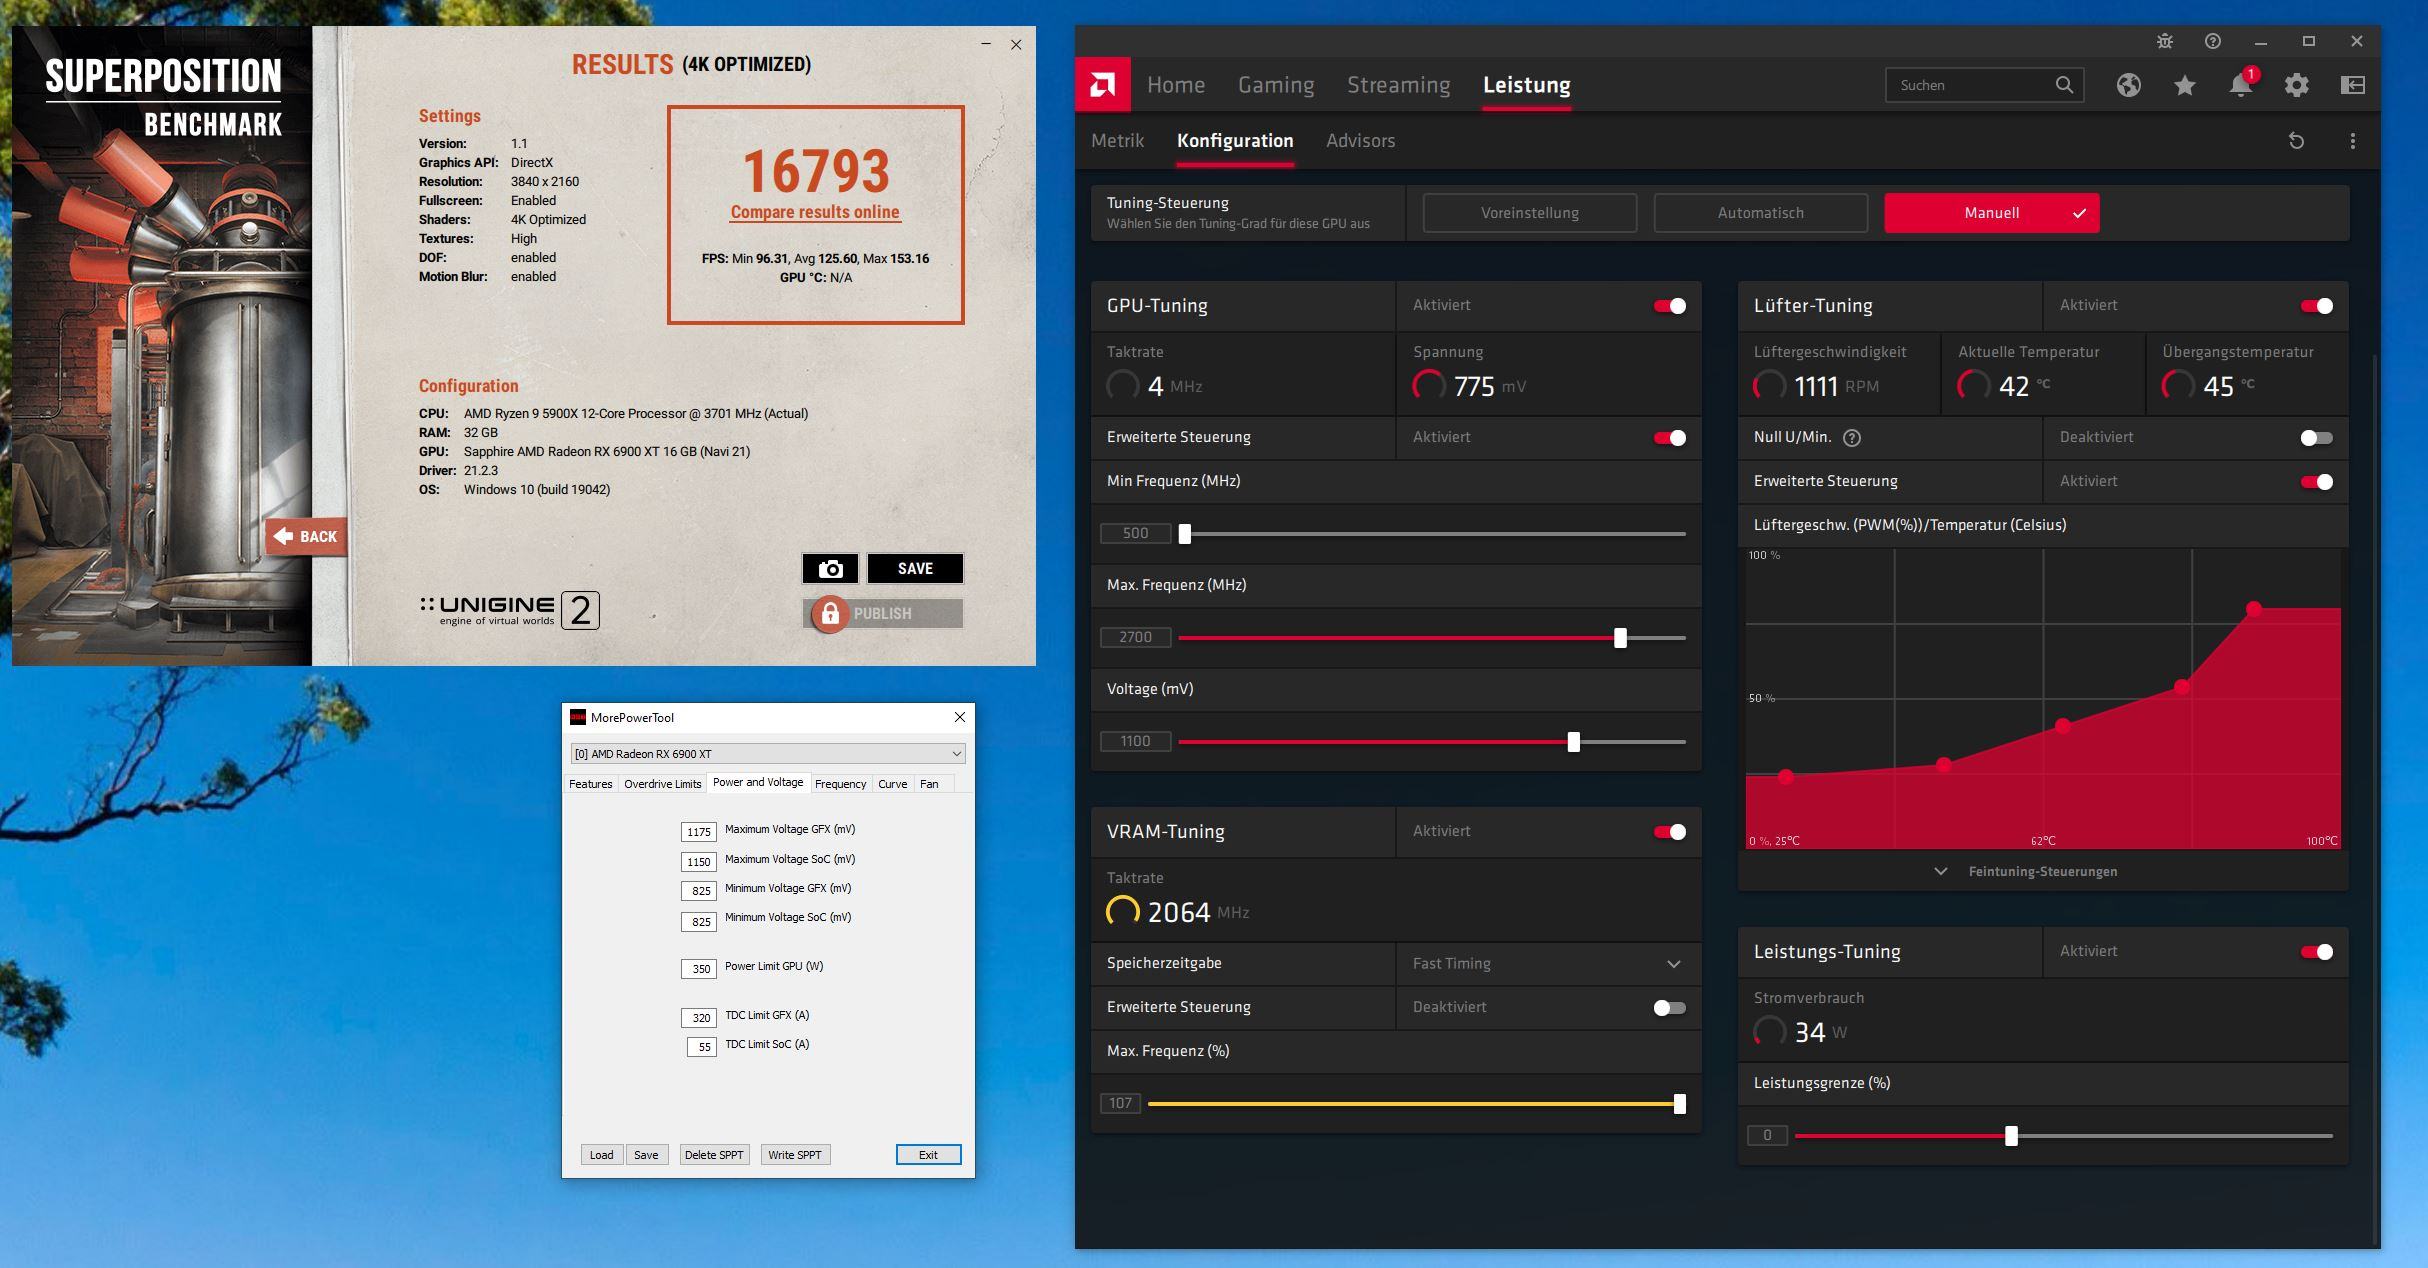Click the reset tuning arrow icon
Screen dimensions: 2428x1268
coord(2297,141)
